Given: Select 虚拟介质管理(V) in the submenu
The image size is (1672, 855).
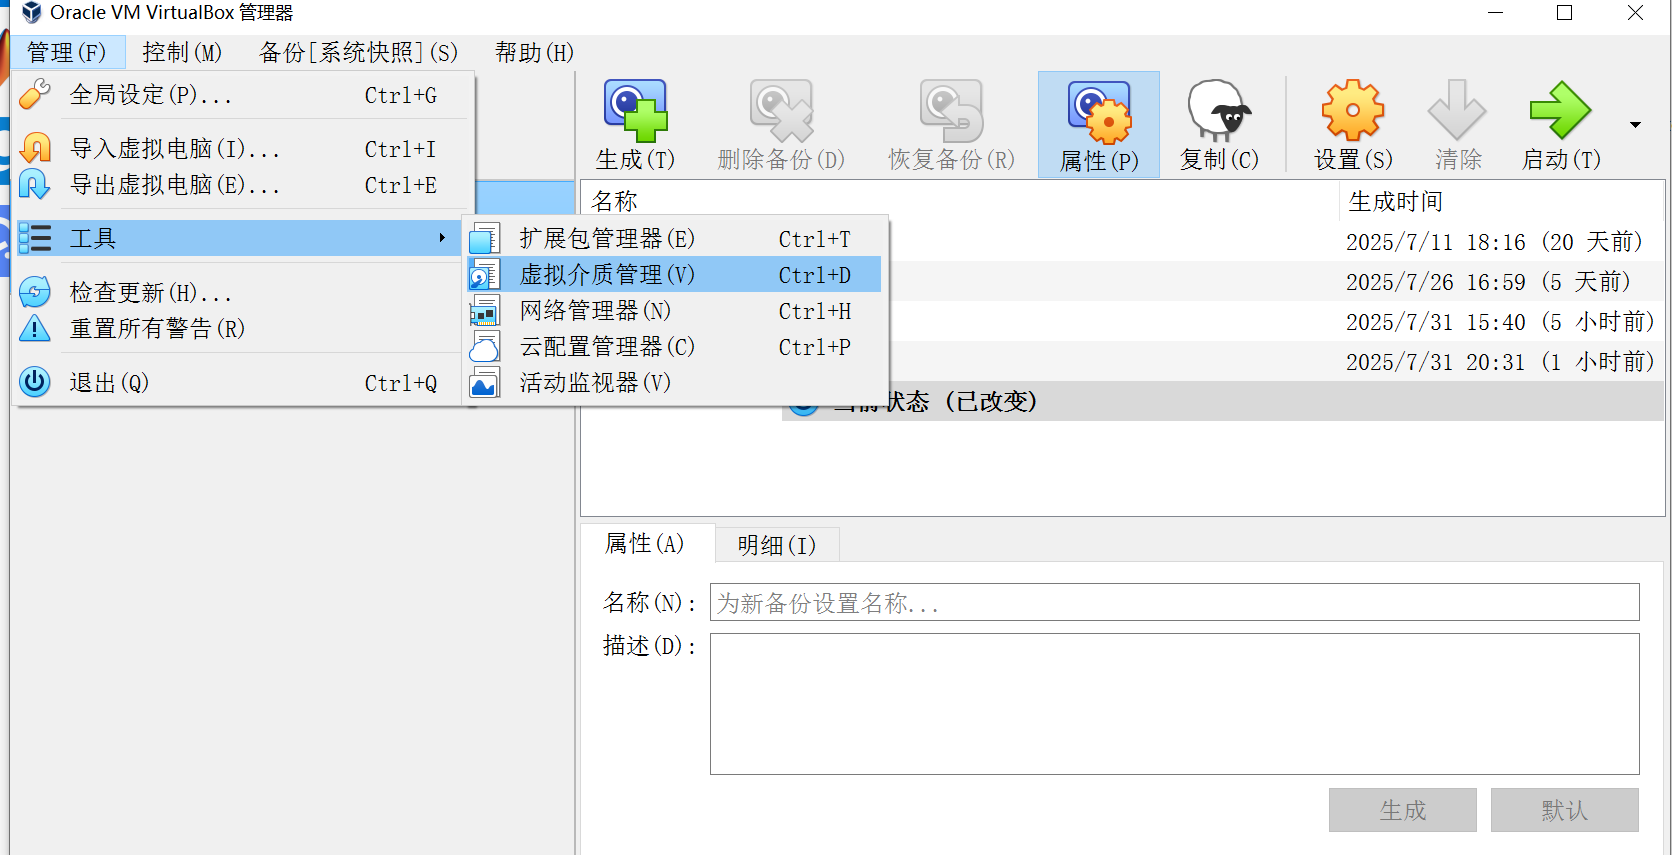Looking at the screenshot, I should (x=675, y=274).
